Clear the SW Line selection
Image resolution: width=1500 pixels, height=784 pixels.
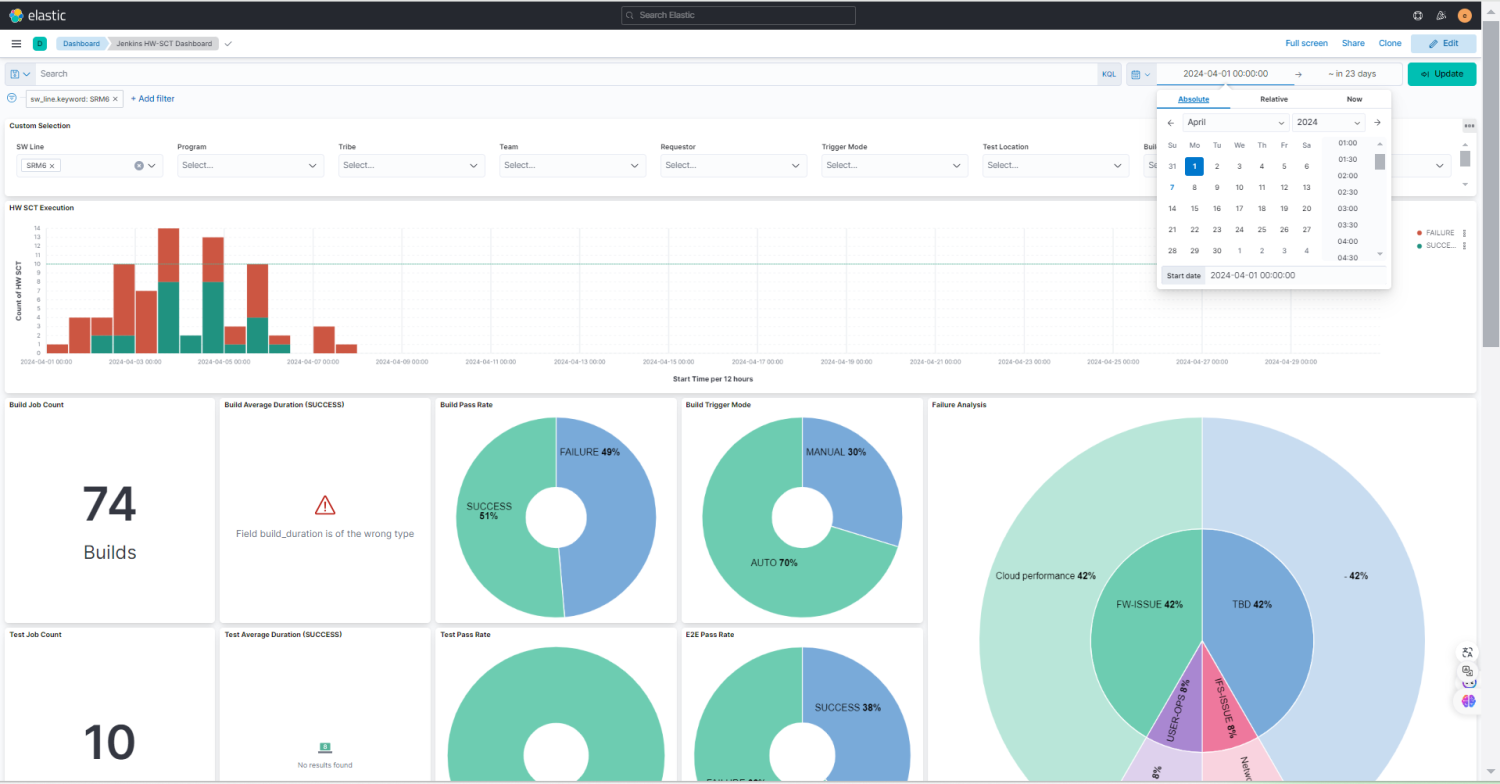139,166
